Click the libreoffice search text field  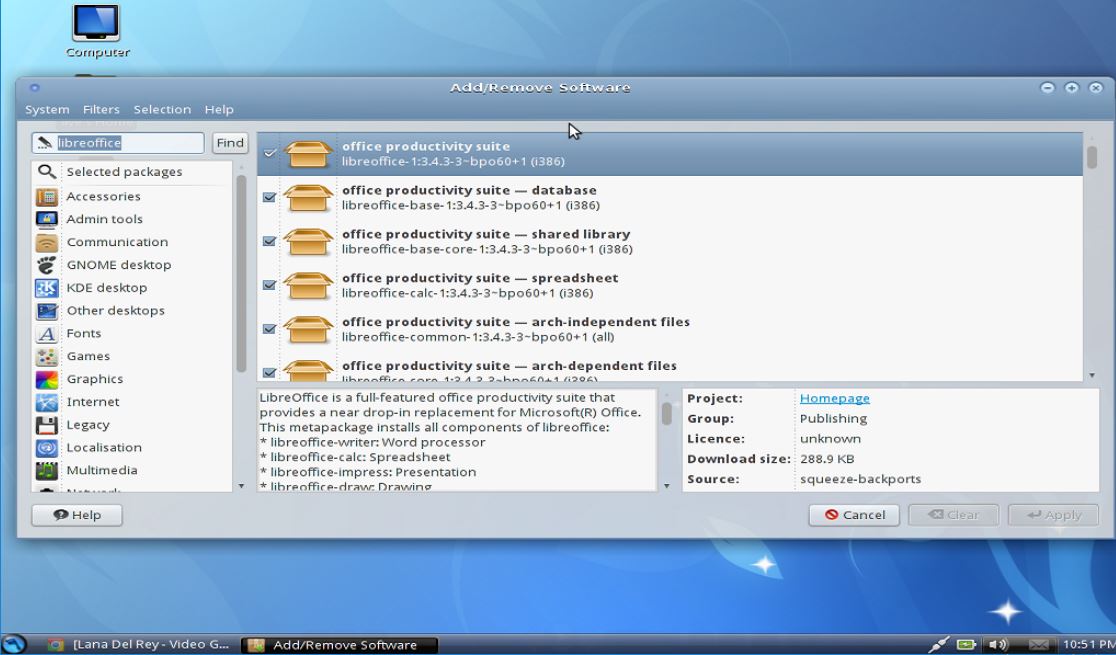click(x=128, y=143)
